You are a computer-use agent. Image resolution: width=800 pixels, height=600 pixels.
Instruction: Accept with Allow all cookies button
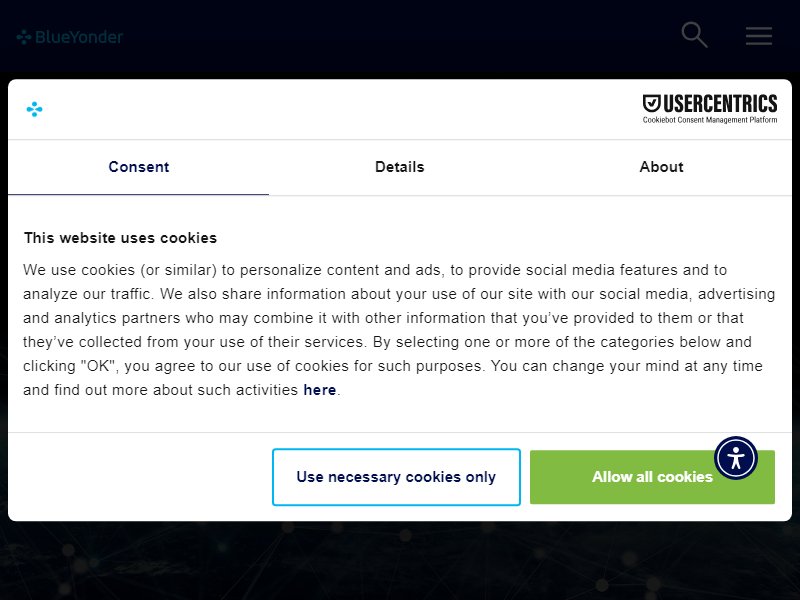click(652, 477)
